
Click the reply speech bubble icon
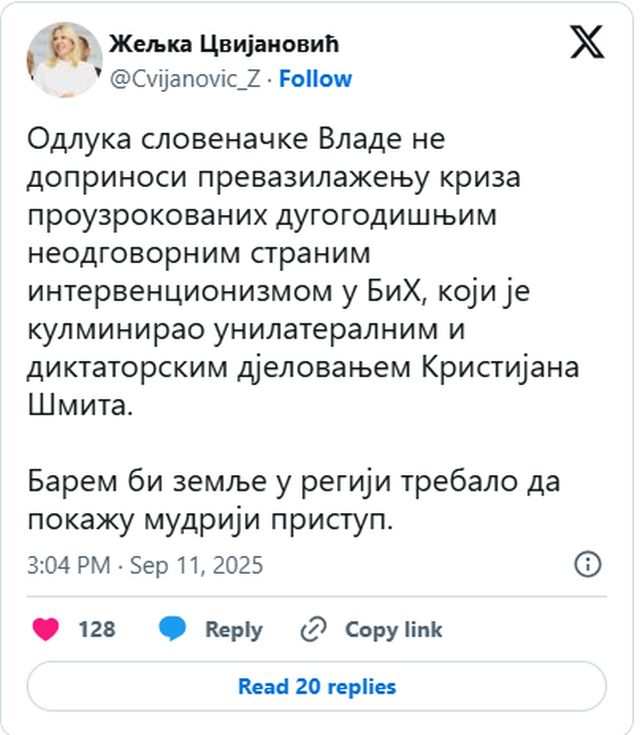(173, 629)
